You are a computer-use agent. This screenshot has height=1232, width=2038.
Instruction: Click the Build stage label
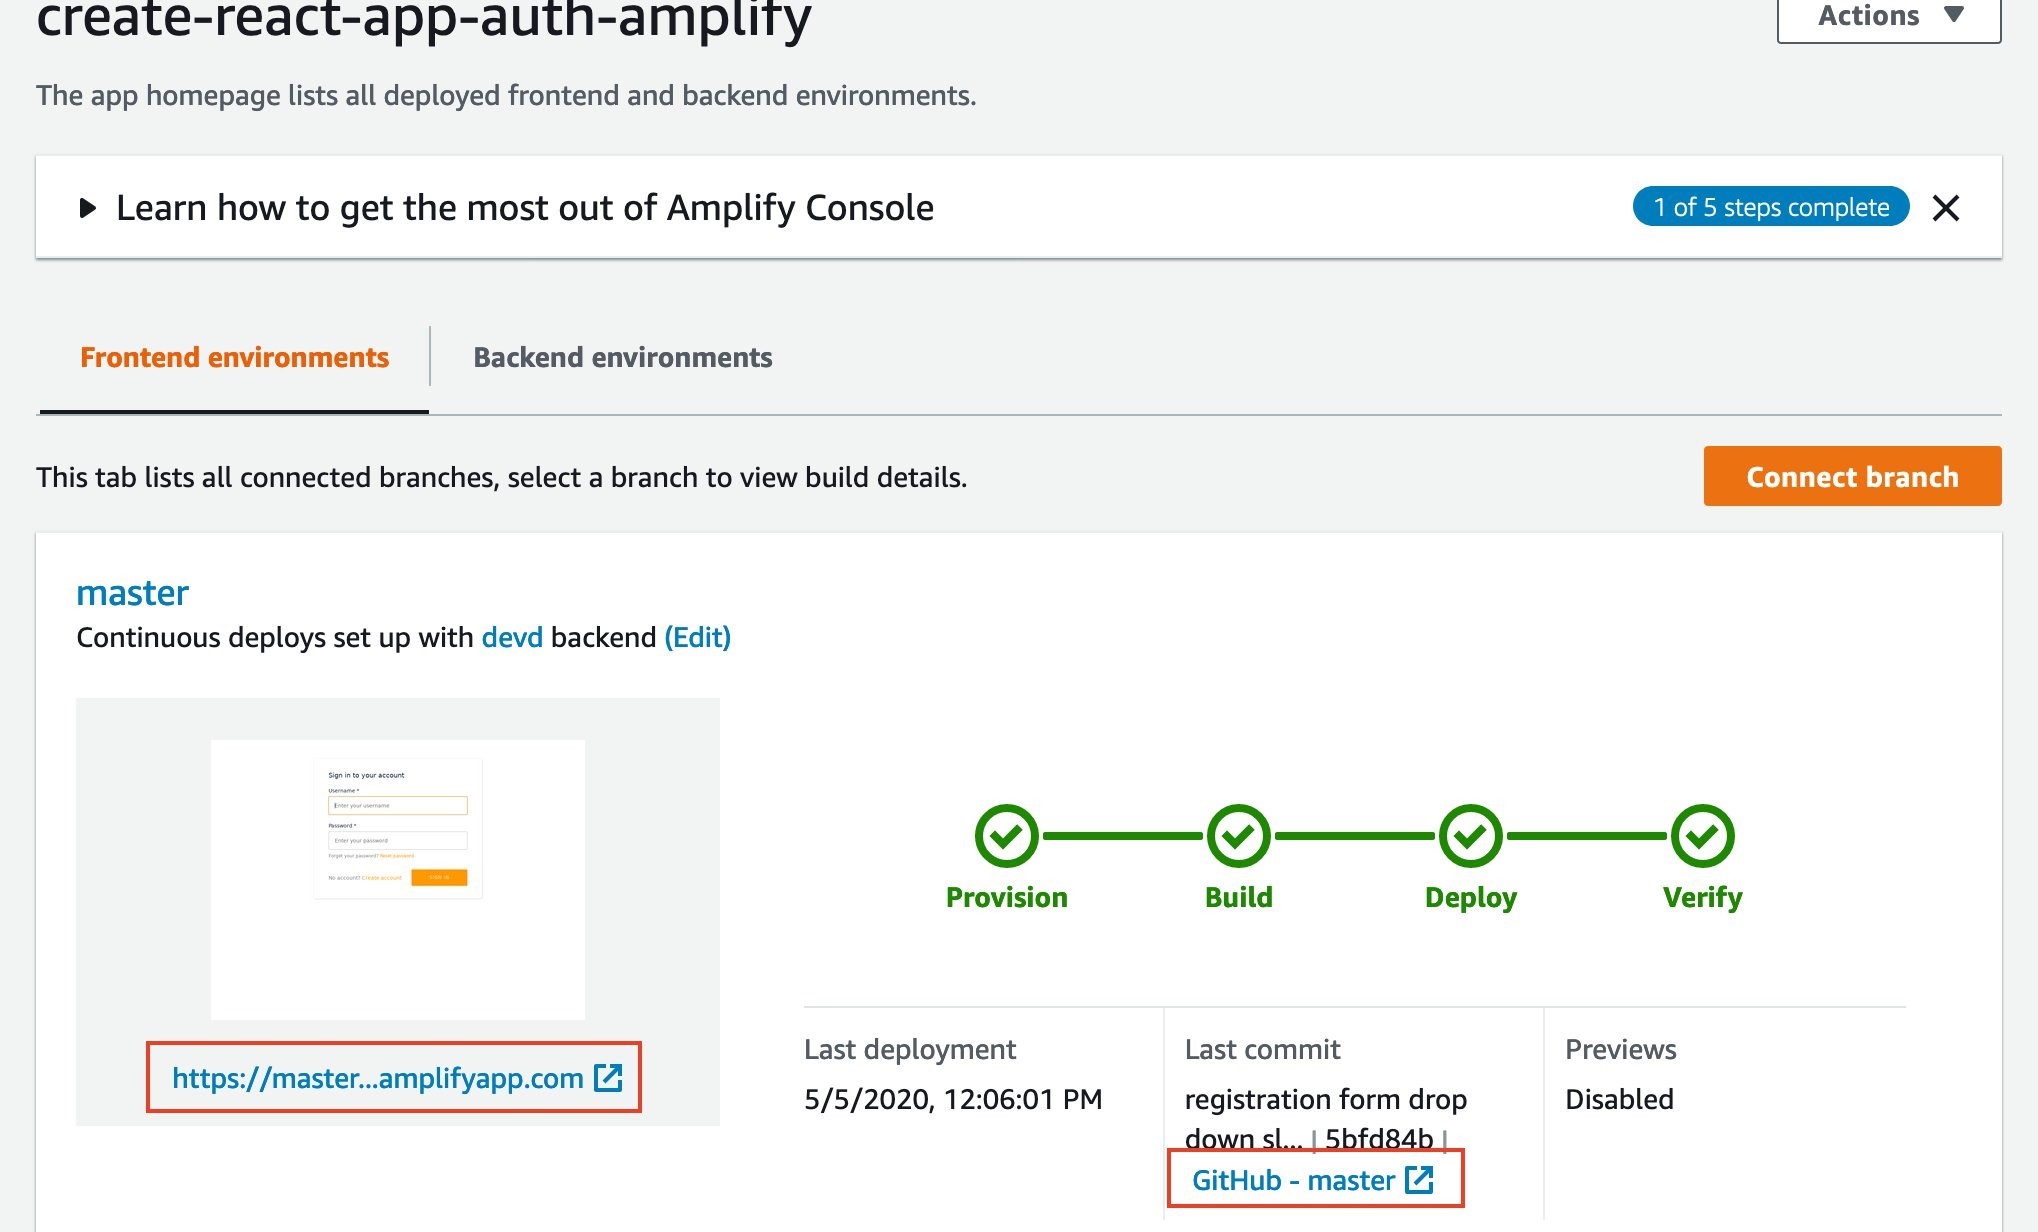click(1238, 897)
